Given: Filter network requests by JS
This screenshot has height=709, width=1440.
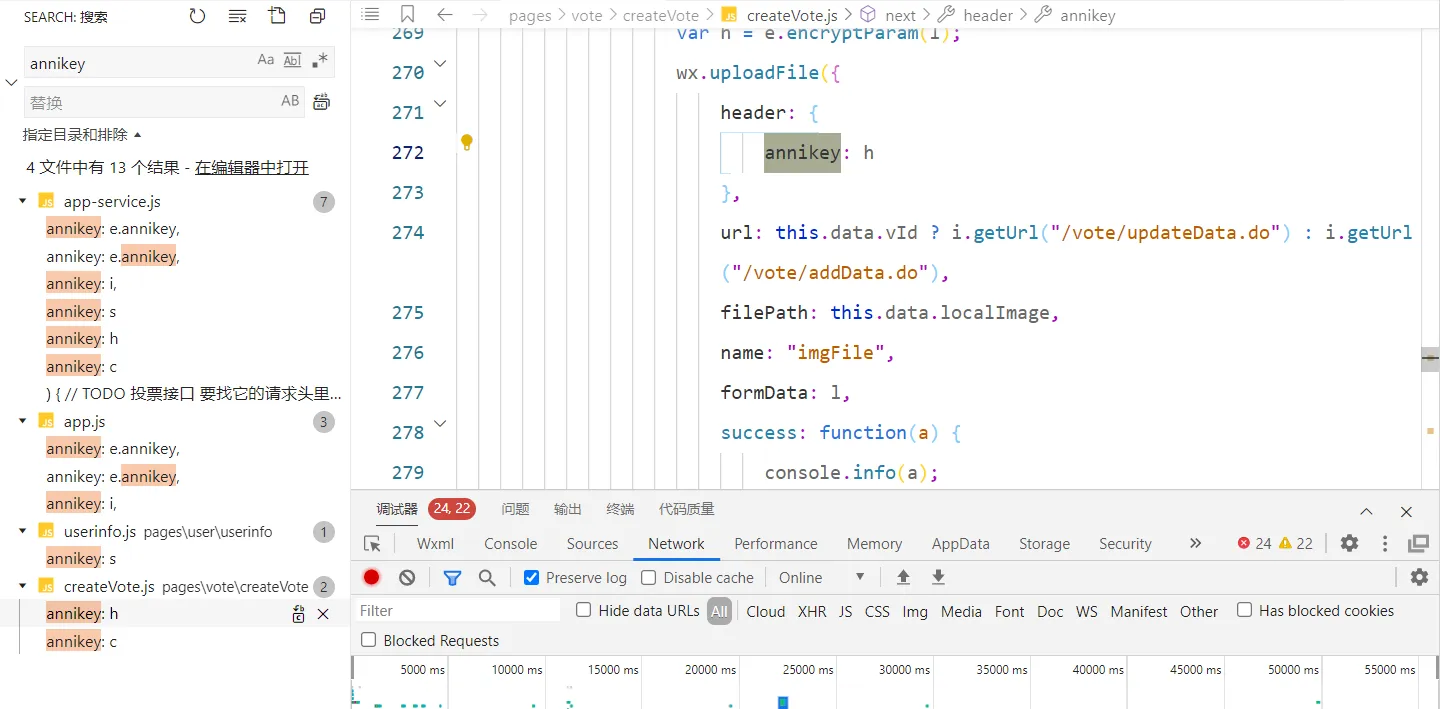Looking at the screenshot, I should [845, 611].
